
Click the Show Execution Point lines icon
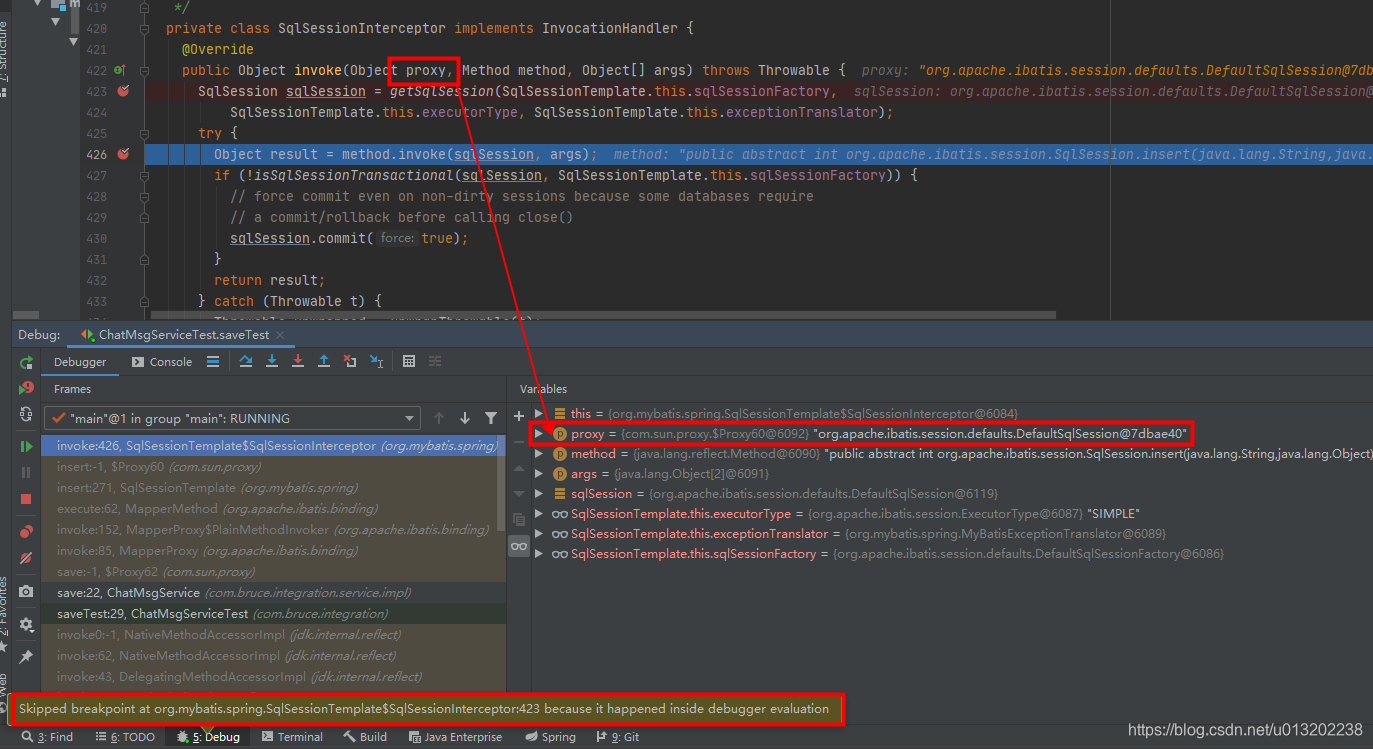point(212,361)
